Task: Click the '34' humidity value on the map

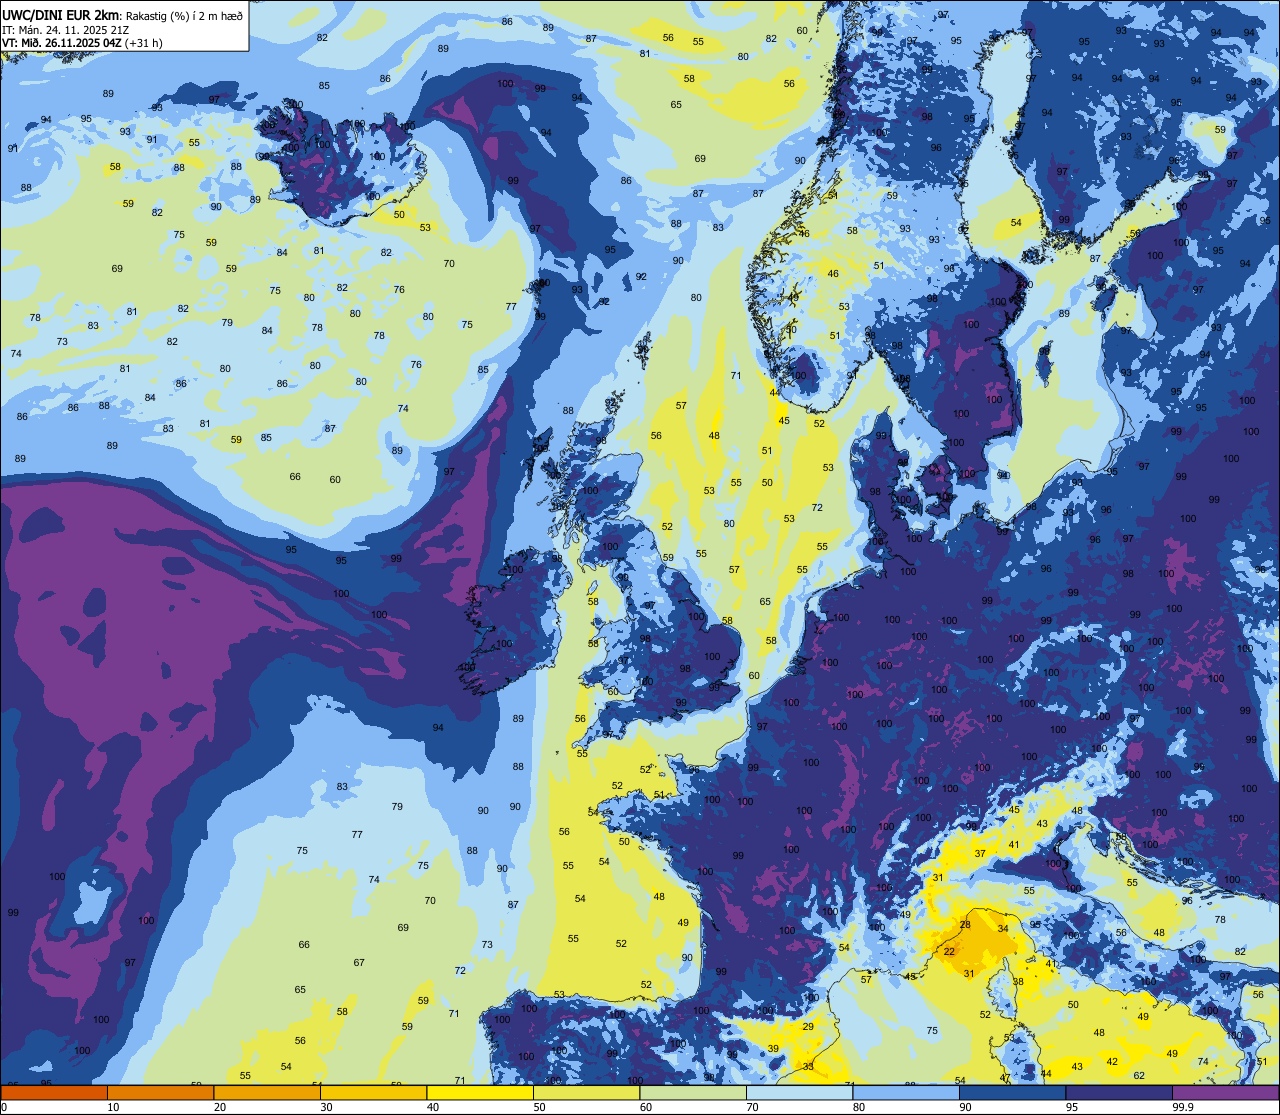Action: [1003, 929]
